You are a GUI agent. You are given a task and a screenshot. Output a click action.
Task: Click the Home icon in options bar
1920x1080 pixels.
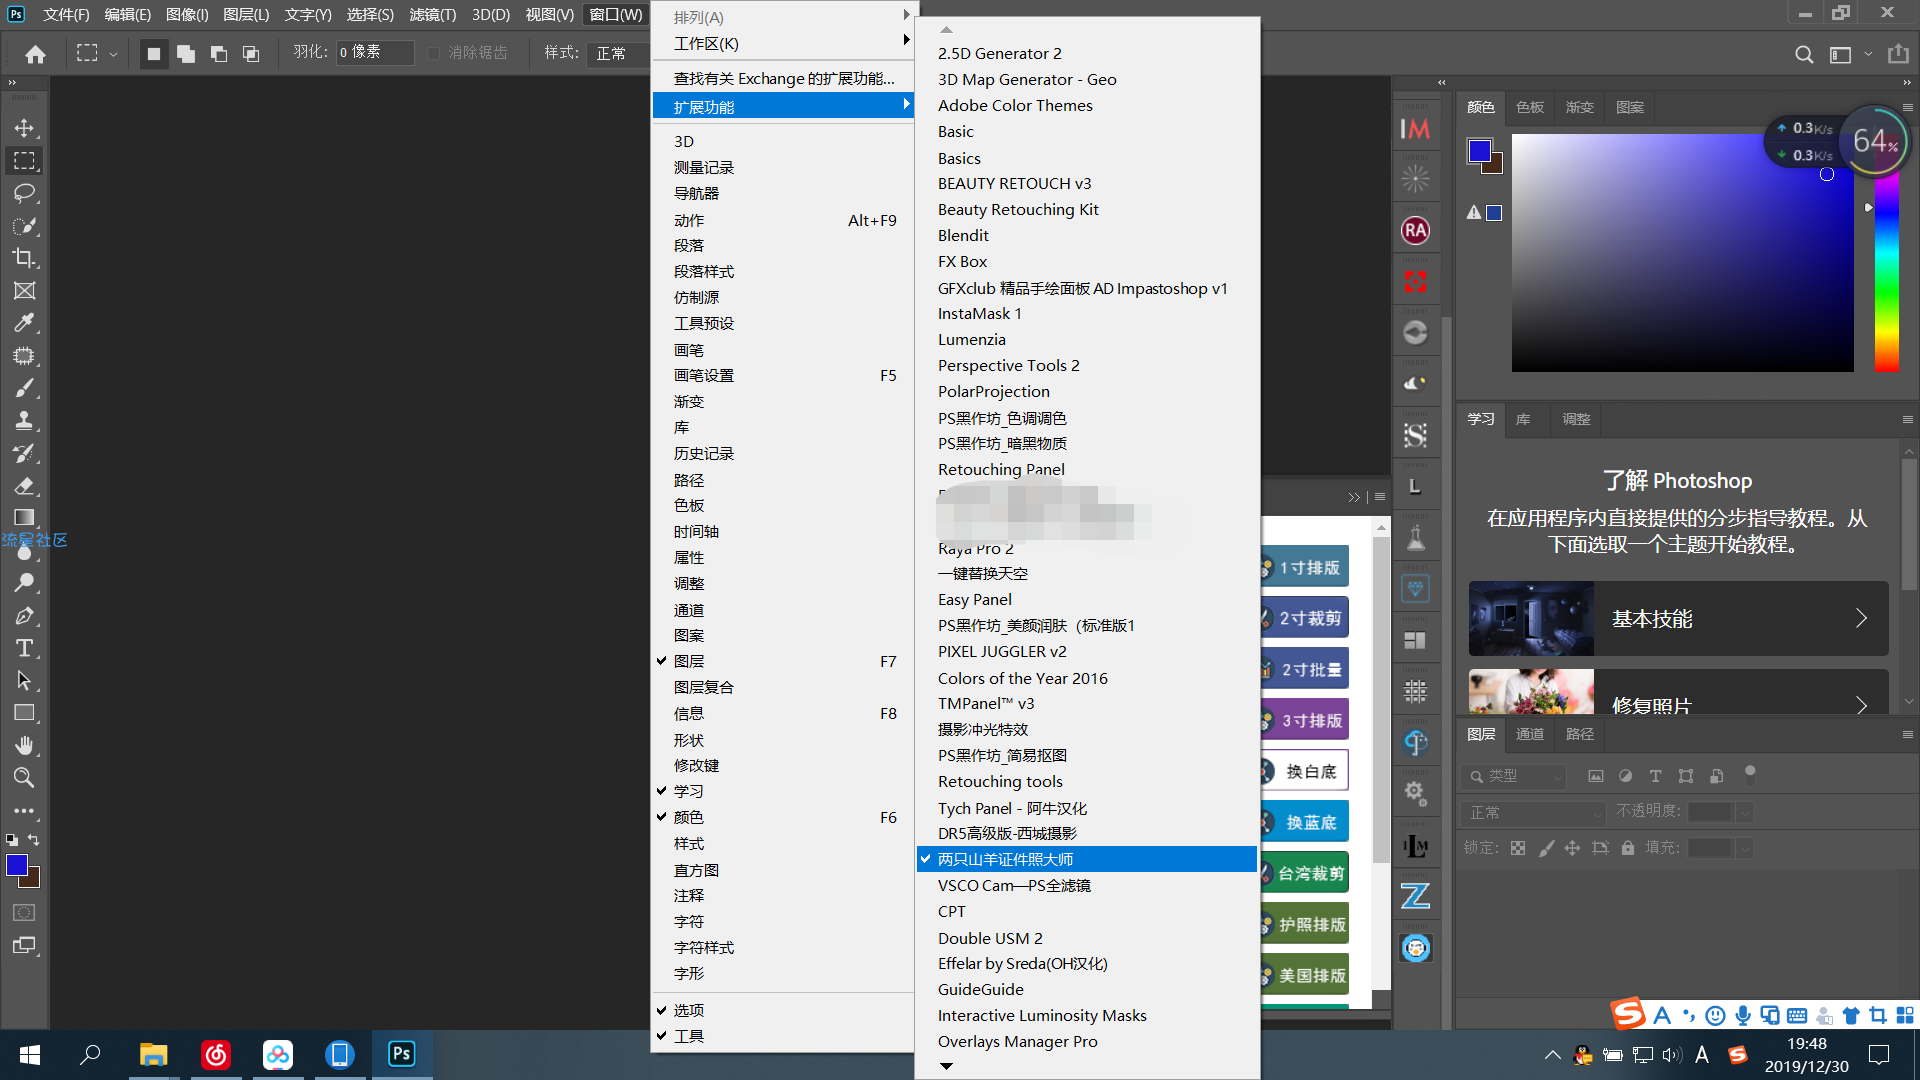pyautogui.click(x=35, y=54)
